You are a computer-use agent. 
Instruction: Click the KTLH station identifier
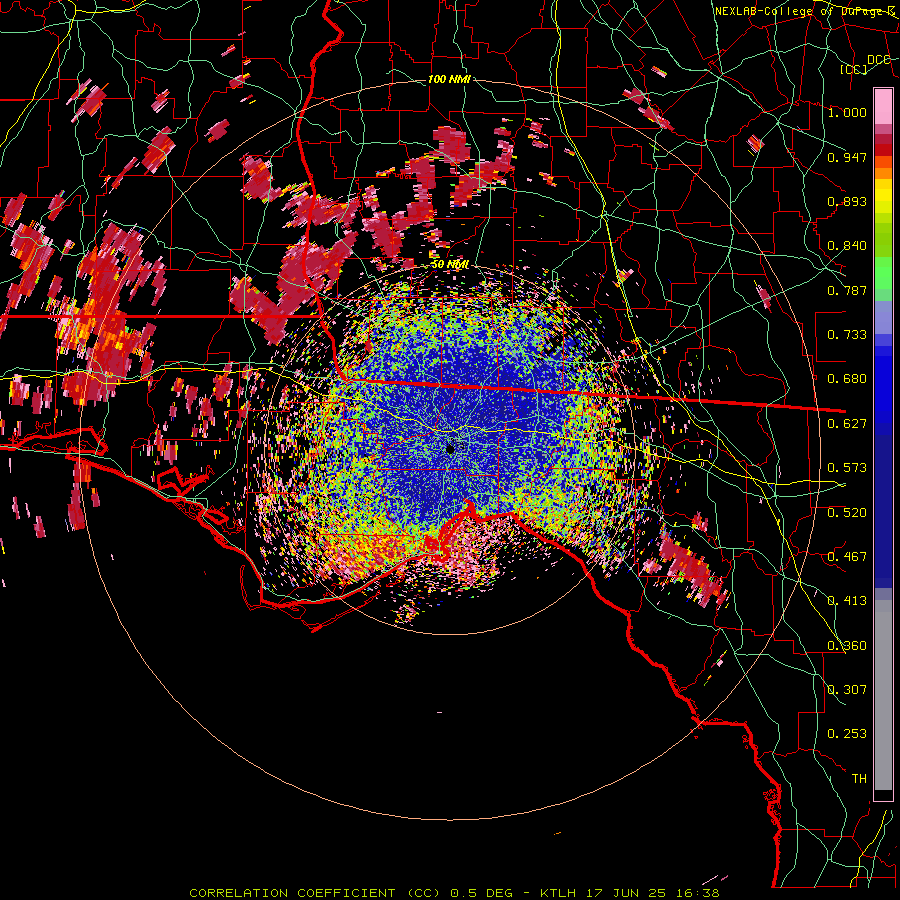point(557,893)
